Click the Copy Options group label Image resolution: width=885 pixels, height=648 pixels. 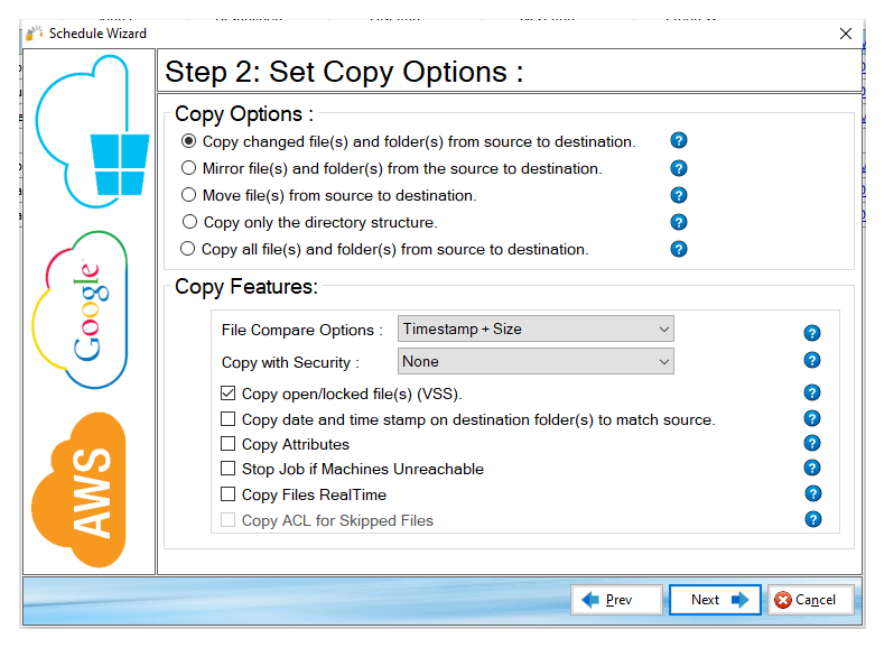click(244, 114)
